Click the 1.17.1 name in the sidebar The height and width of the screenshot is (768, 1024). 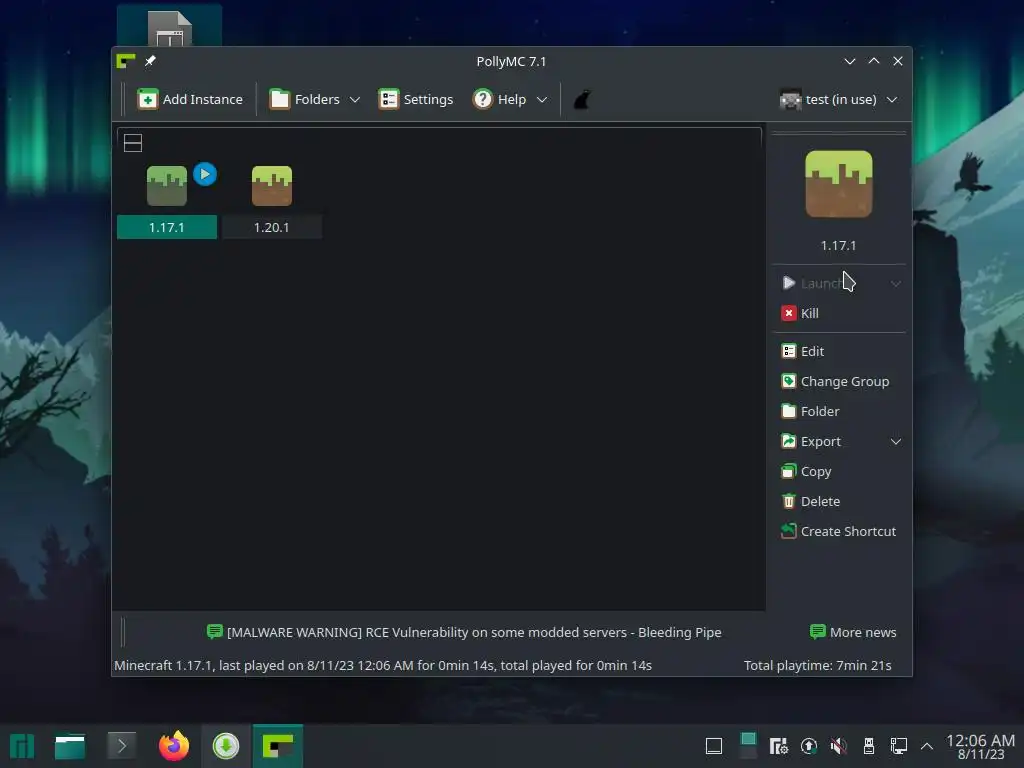pyautogui.click(x=839, y=246)
